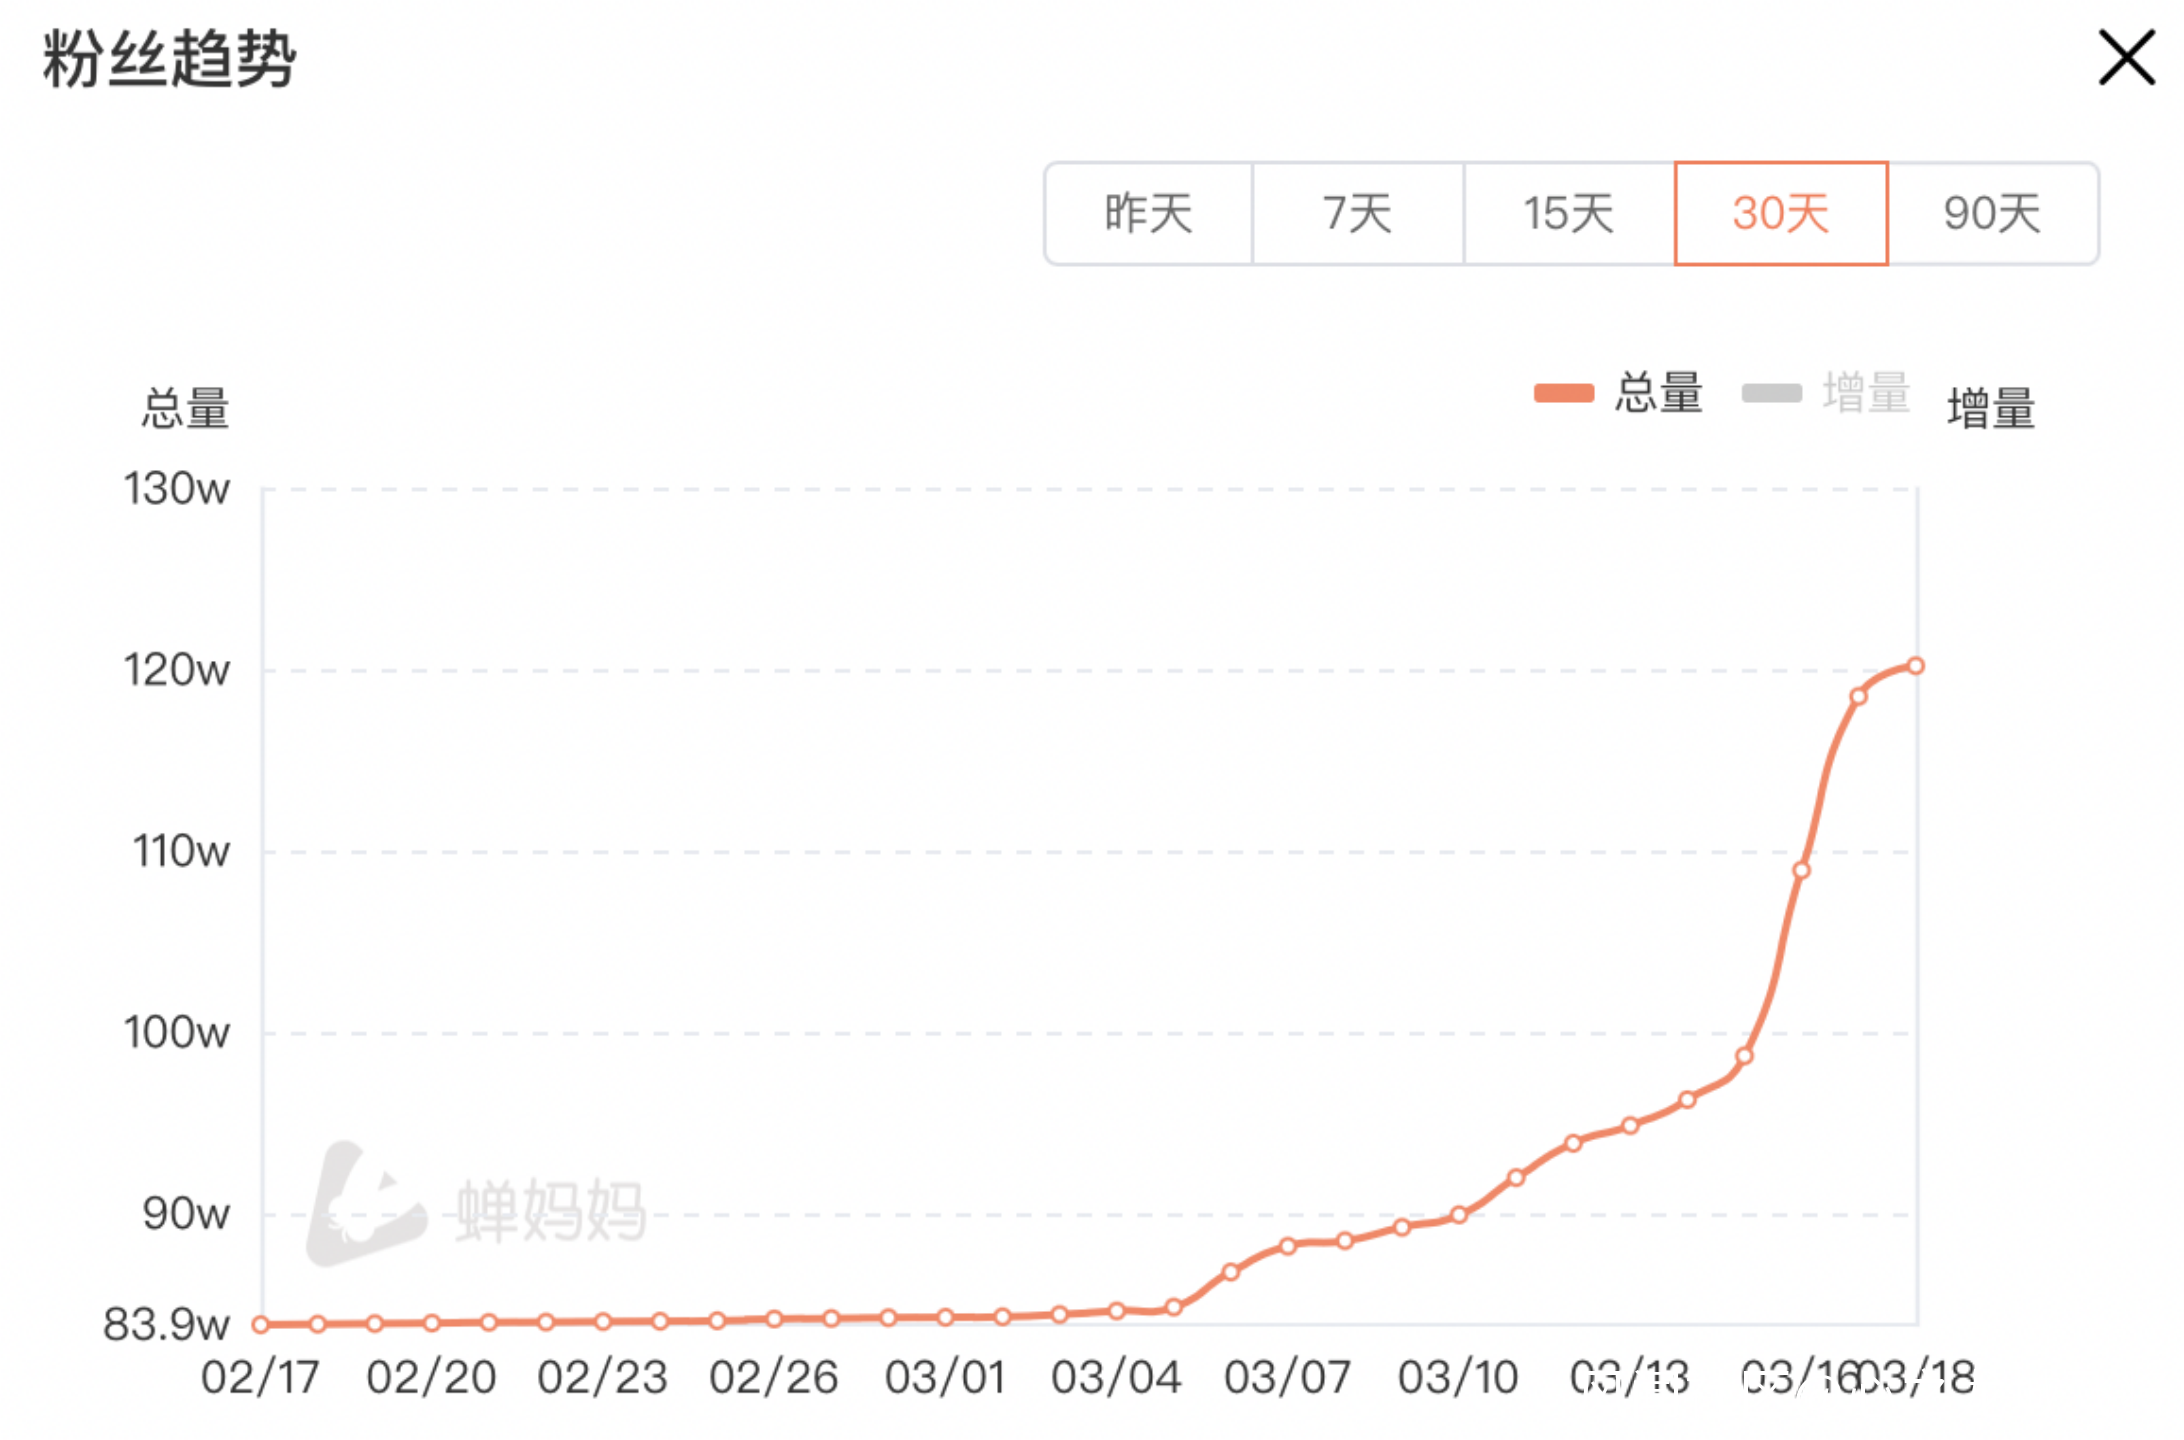Click the 03/07 data point on the line
Screen dimensions: 2184x1440
pyautogui.click(x=1288, y=1246)
